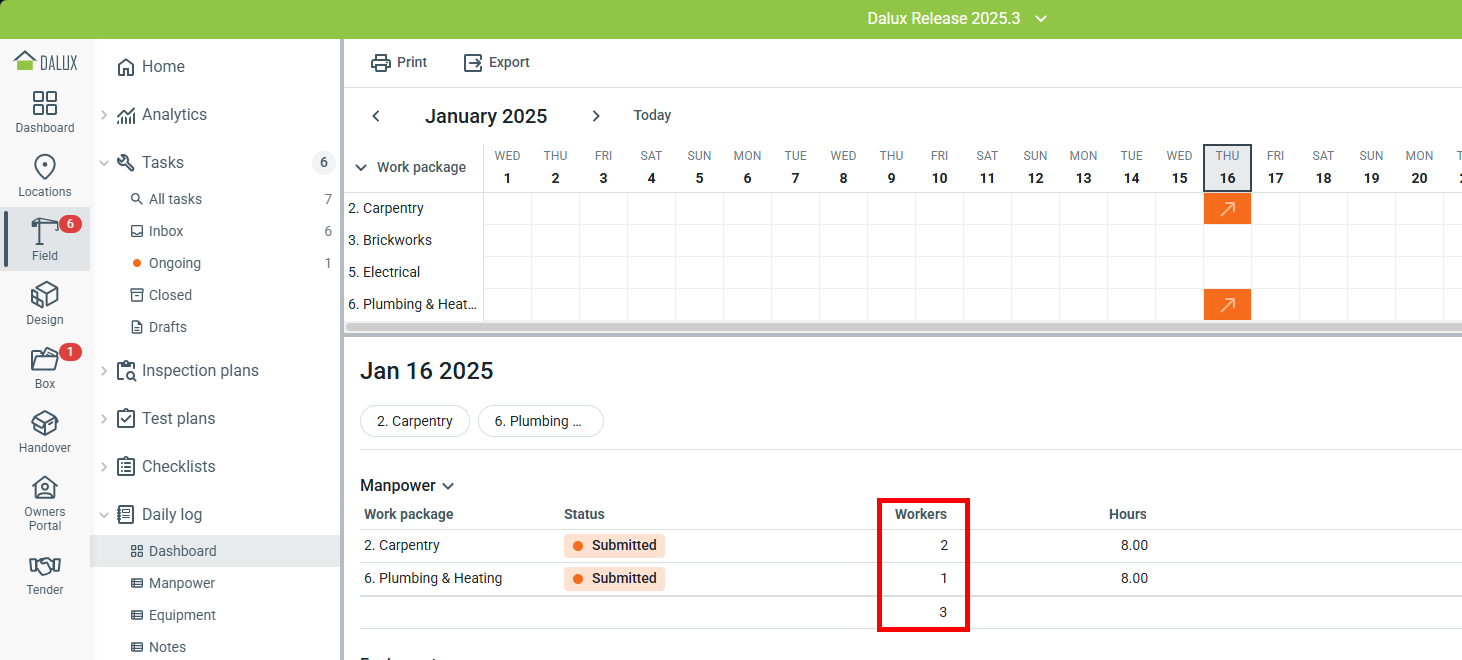The width and height of the screenshot is (1462, 660).
Task: Open the Box folder icon
Action: 45,360
